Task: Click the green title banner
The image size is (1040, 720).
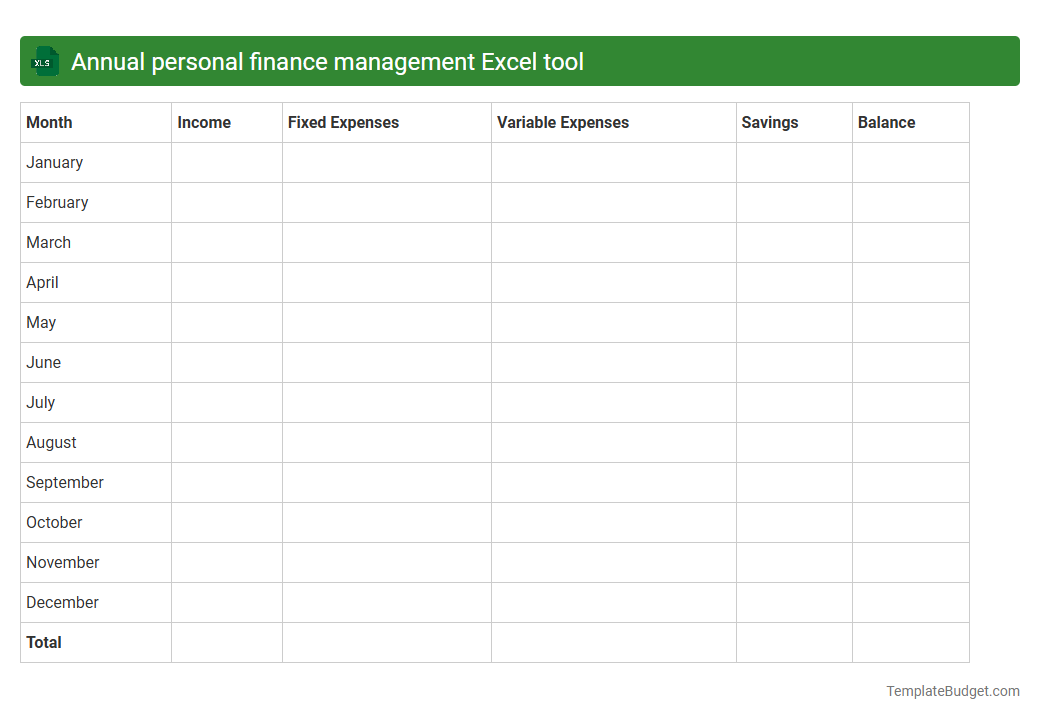Action: 520,61
